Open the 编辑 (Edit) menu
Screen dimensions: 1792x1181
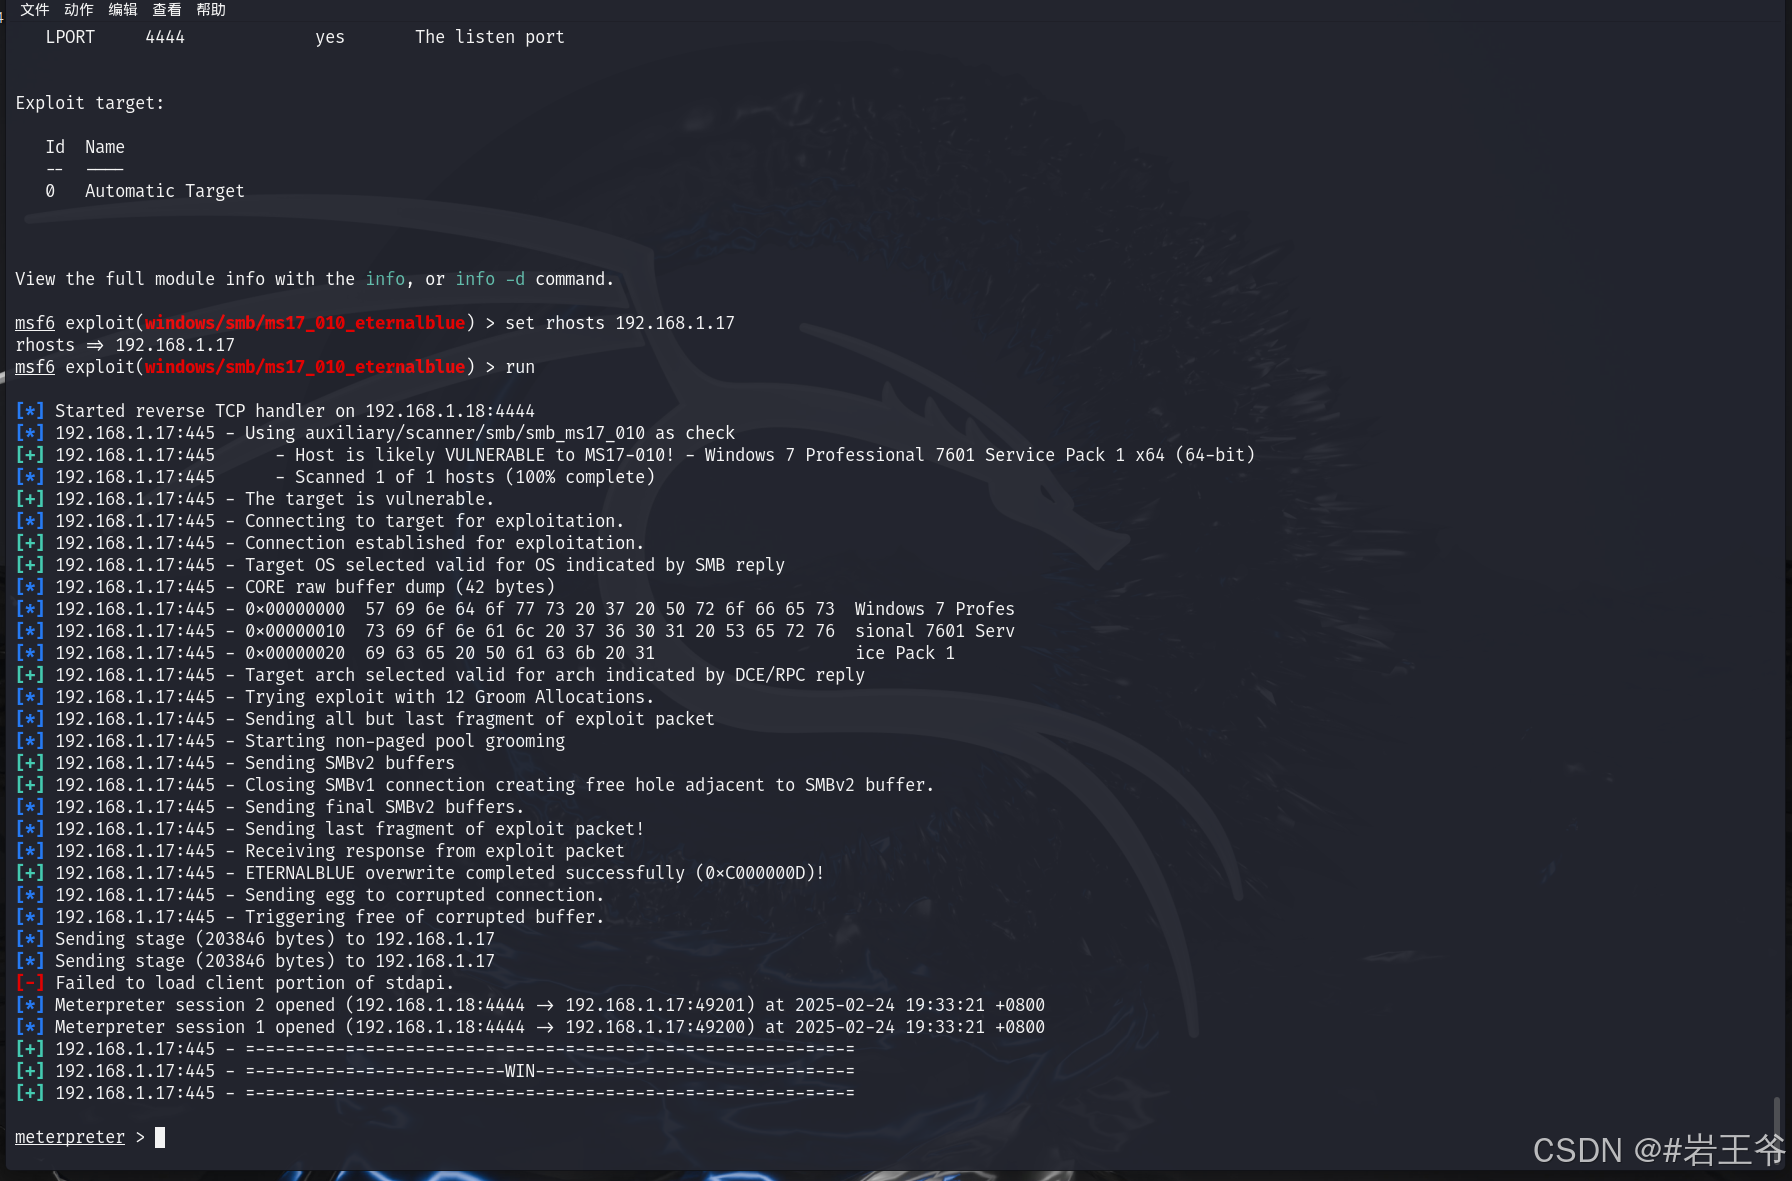(122, 9)
